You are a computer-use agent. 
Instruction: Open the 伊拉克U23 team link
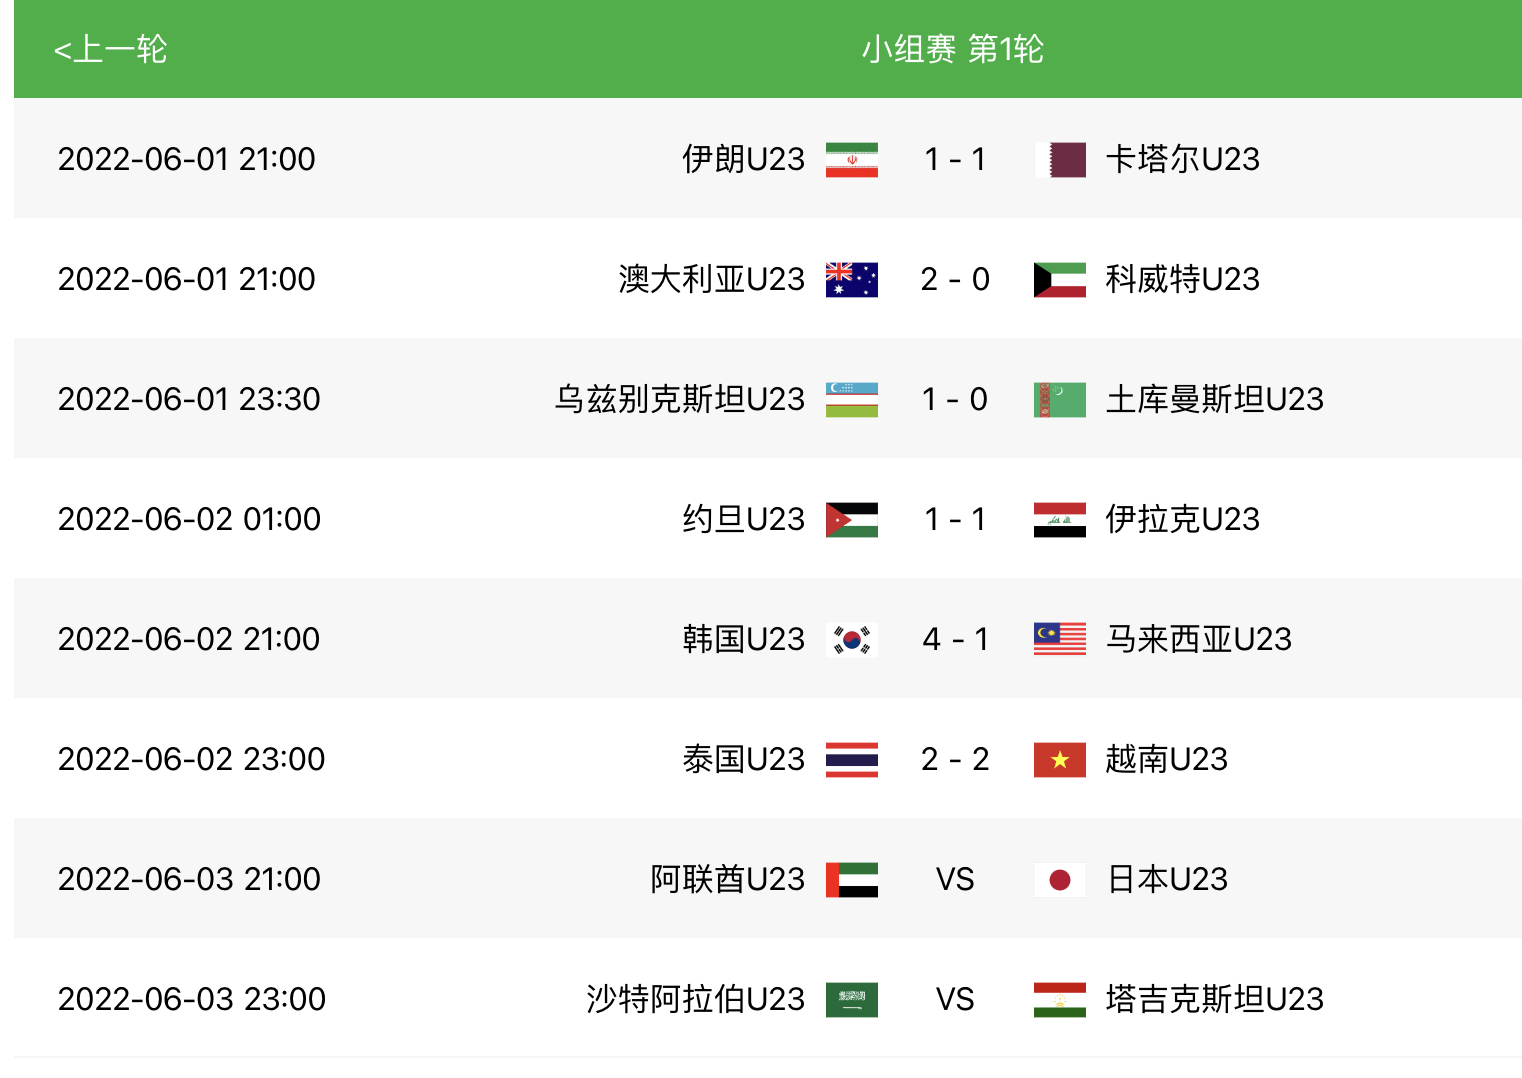pyautogui.click(x=1182, y=519)
